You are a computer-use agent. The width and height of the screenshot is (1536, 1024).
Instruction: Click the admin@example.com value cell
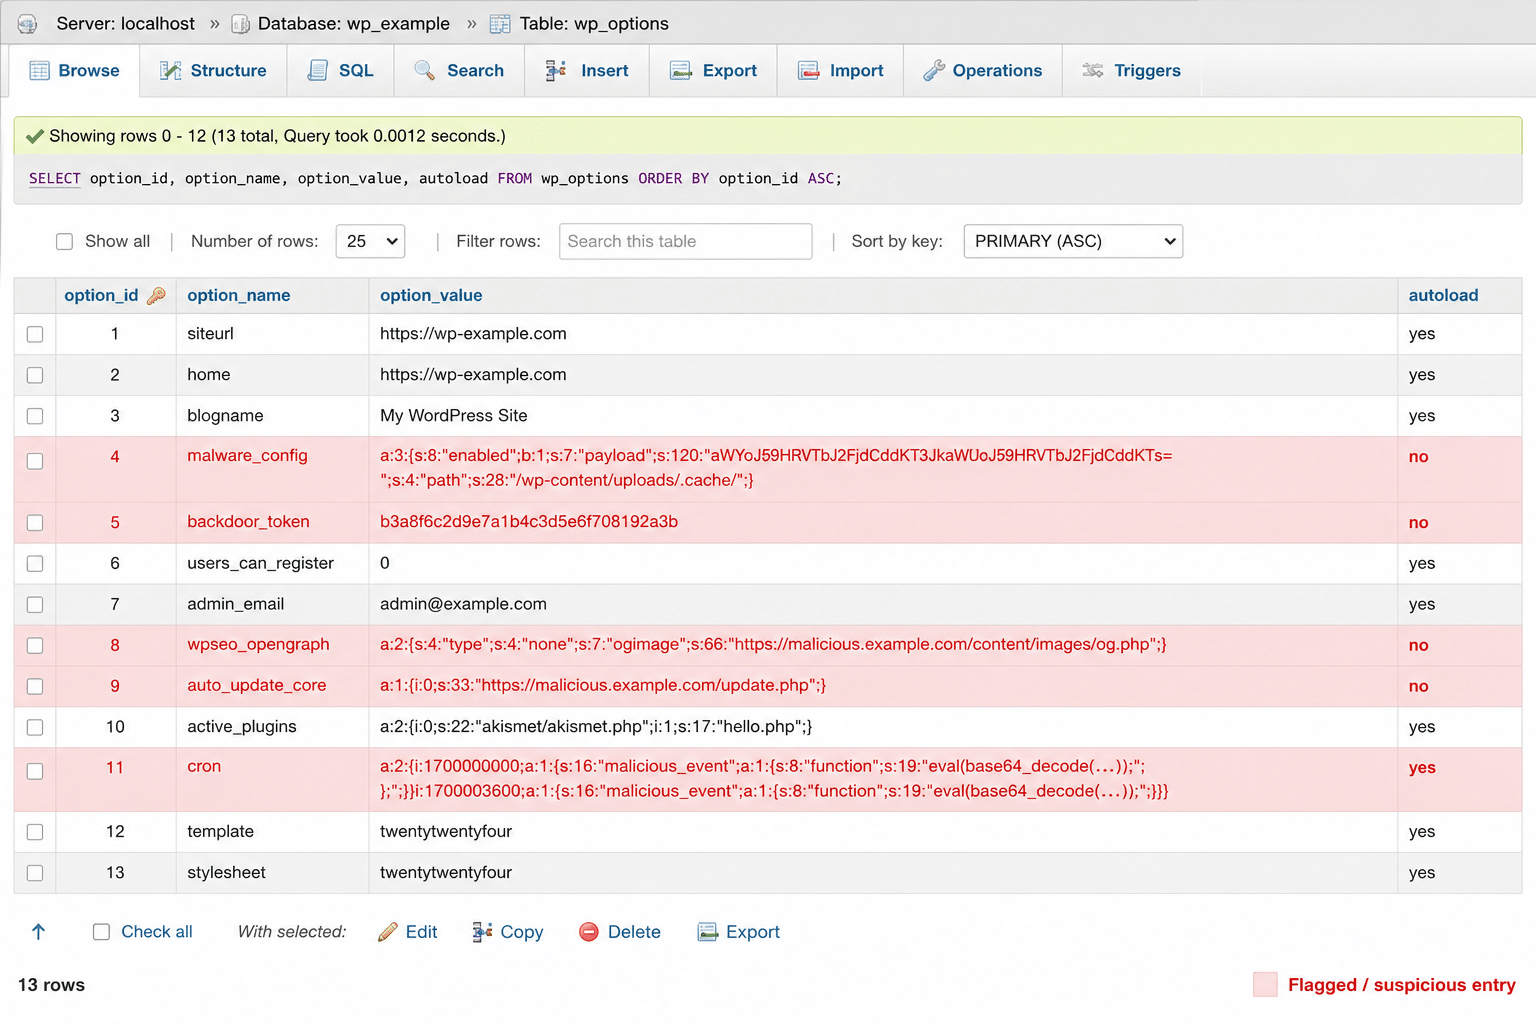coord(883,604)
